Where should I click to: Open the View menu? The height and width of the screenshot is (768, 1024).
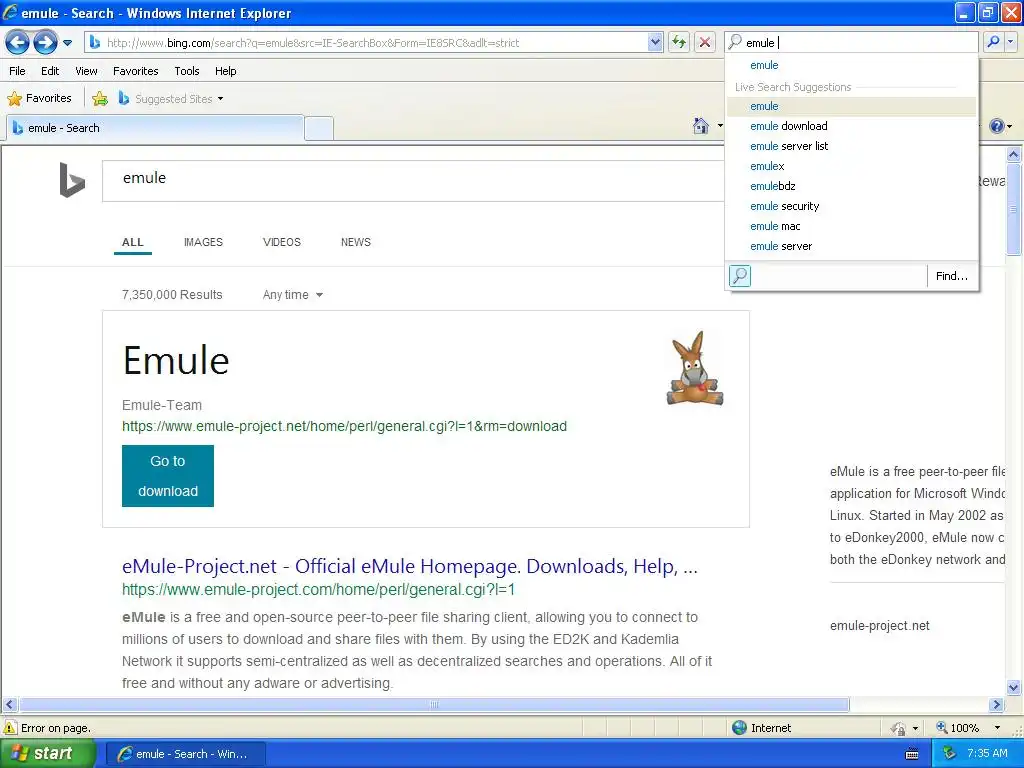click(x=86, y=71)
